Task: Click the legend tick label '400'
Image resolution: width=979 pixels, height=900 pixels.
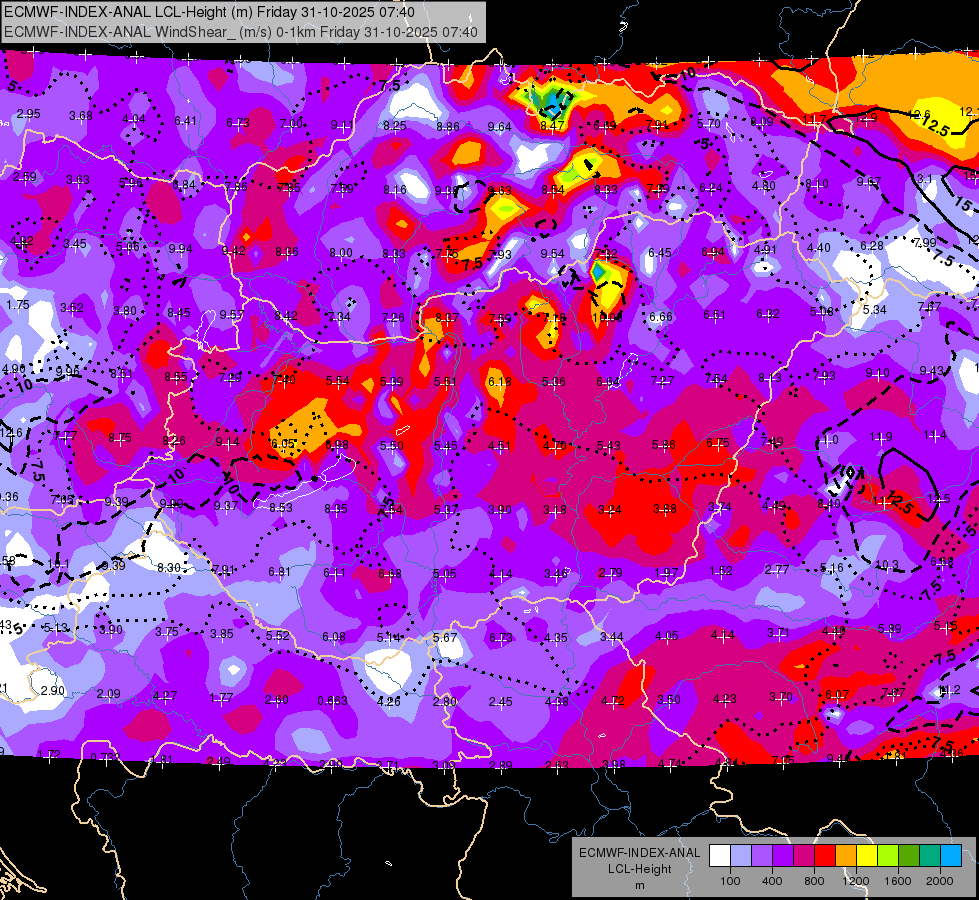Action: [x=772, y=881]
